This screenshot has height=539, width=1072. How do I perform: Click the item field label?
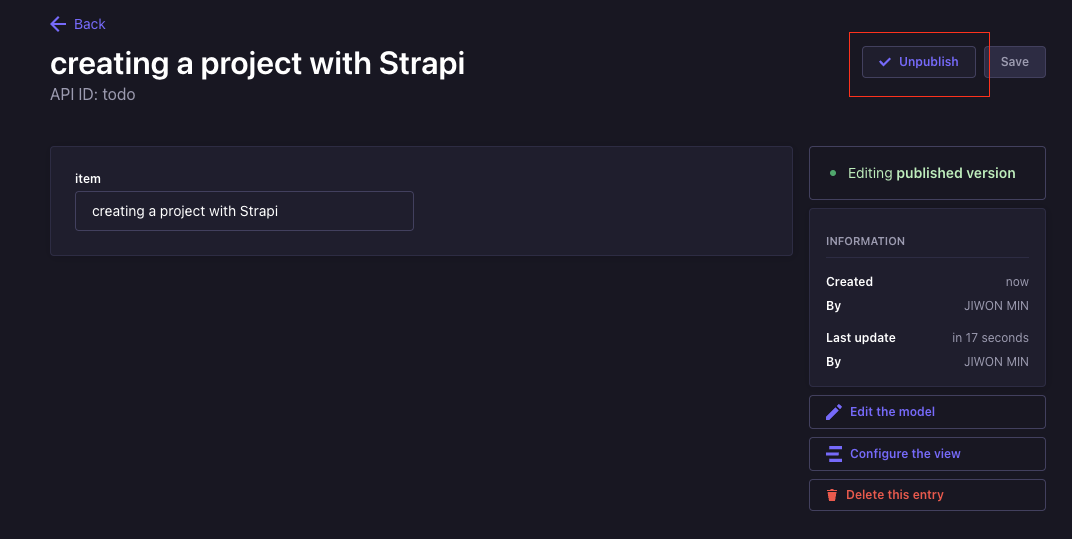[88, 179]
